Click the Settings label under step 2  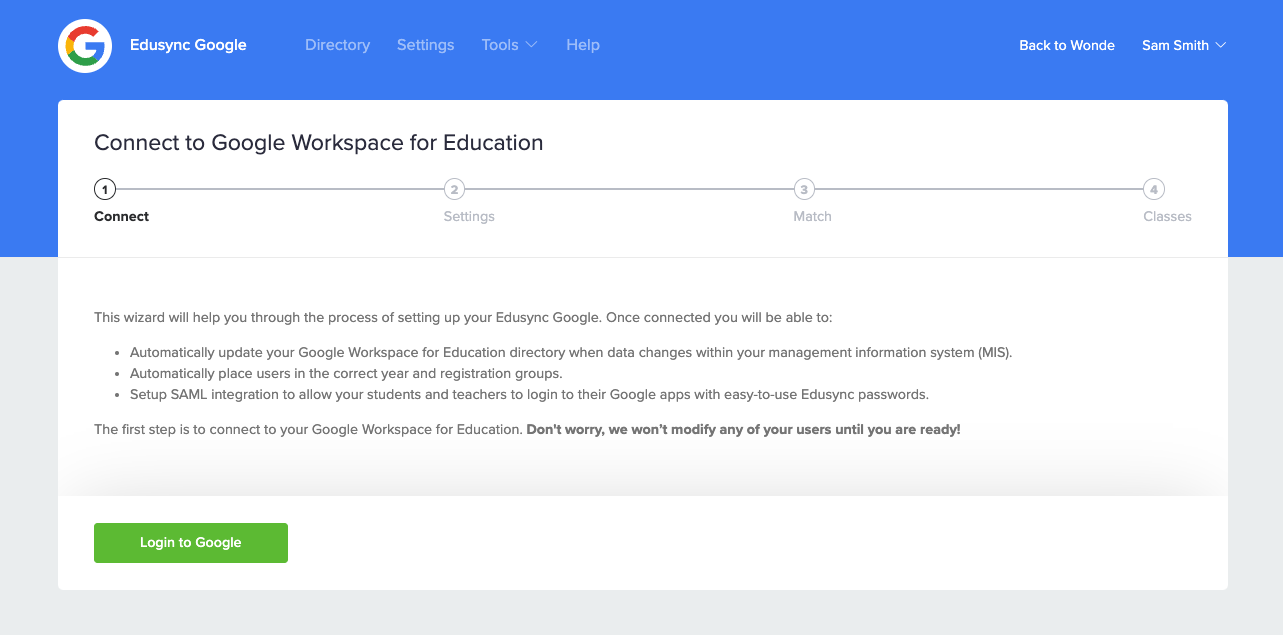click(468, 216)
